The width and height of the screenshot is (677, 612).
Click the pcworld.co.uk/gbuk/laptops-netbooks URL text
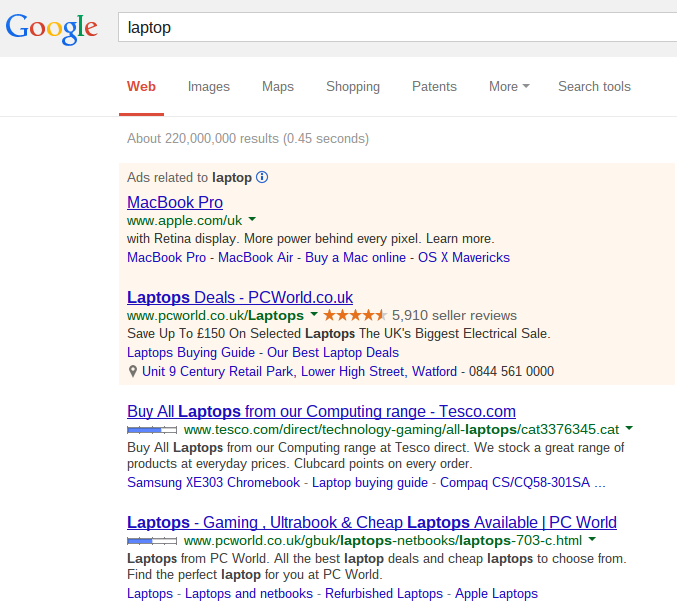click(x=383, y=541)
